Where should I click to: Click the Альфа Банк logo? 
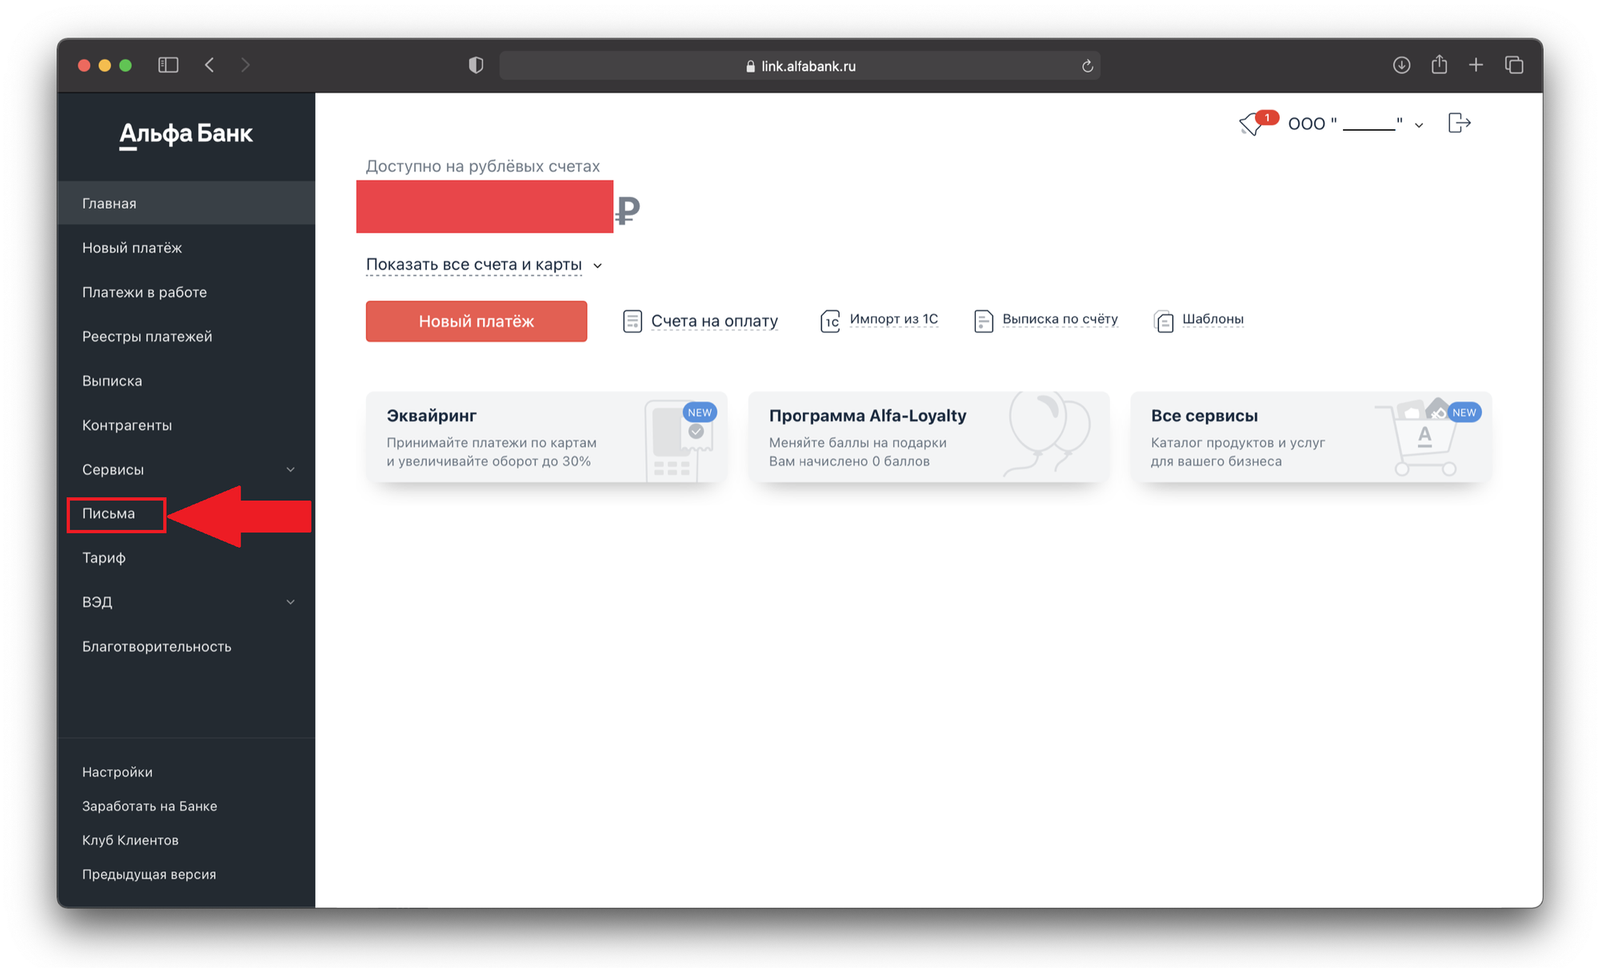[x=186, y=134]
